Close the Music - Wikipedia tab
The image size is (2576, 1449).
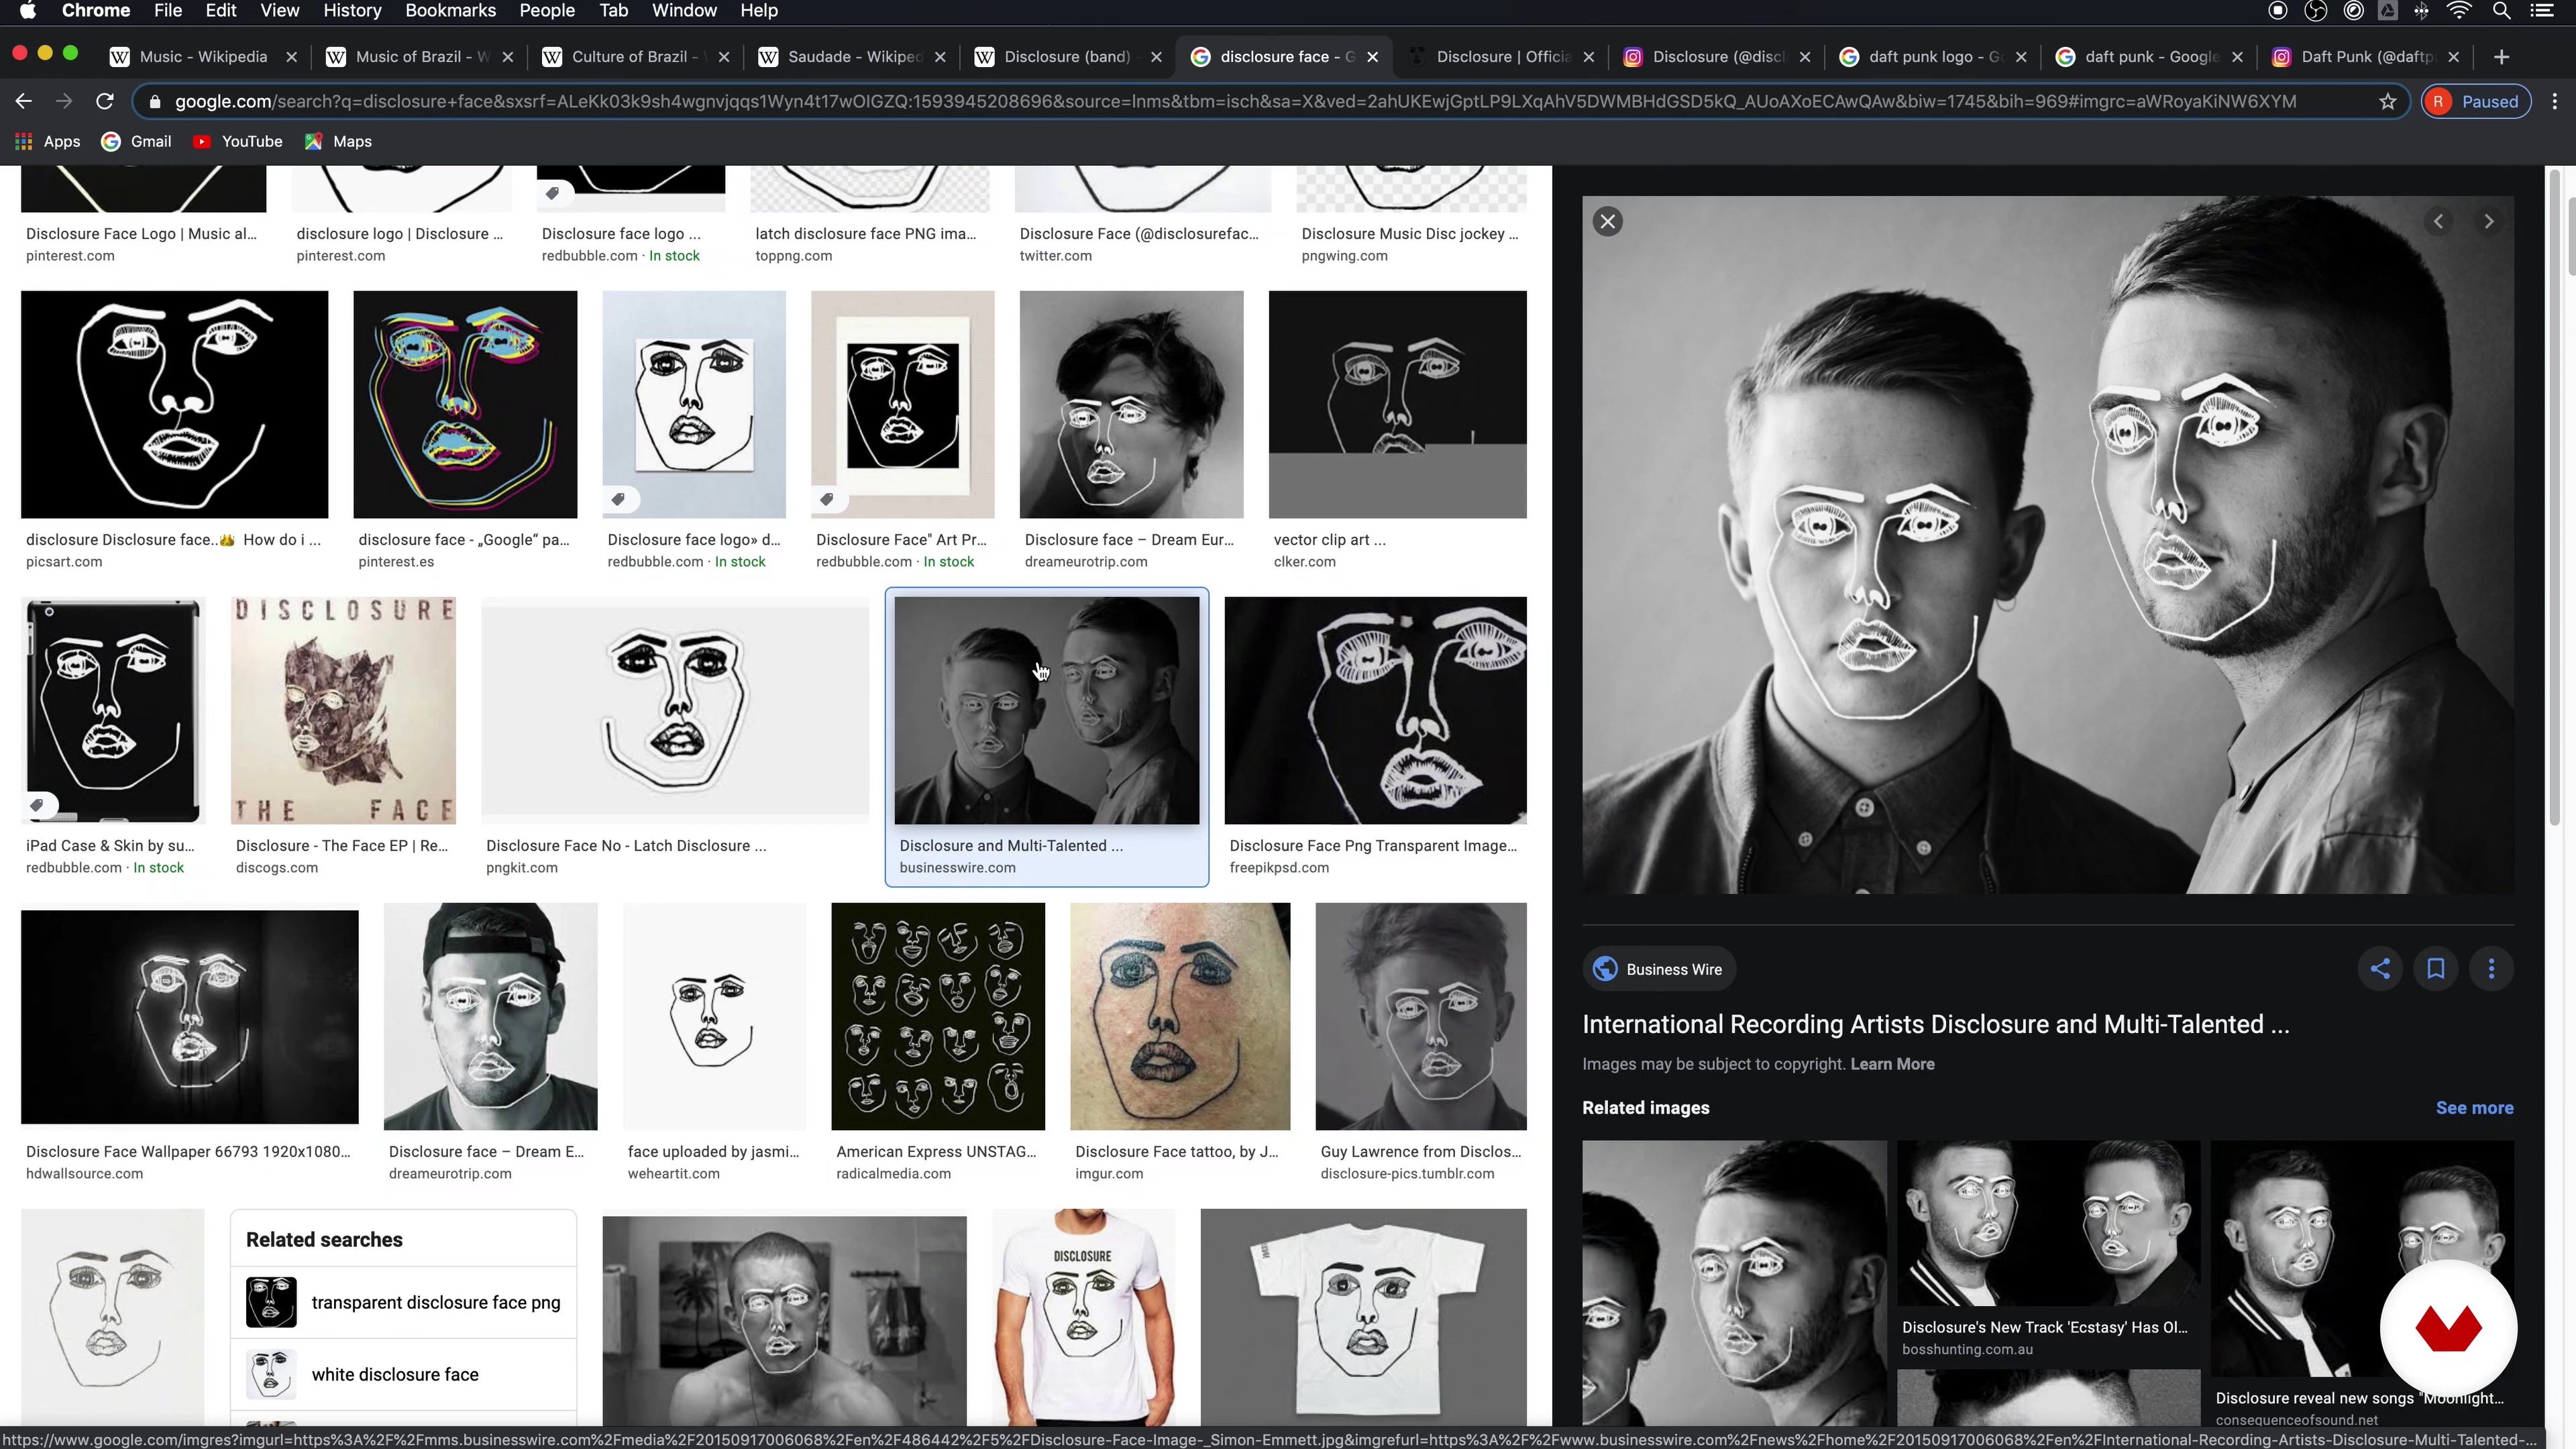[291, 57]
